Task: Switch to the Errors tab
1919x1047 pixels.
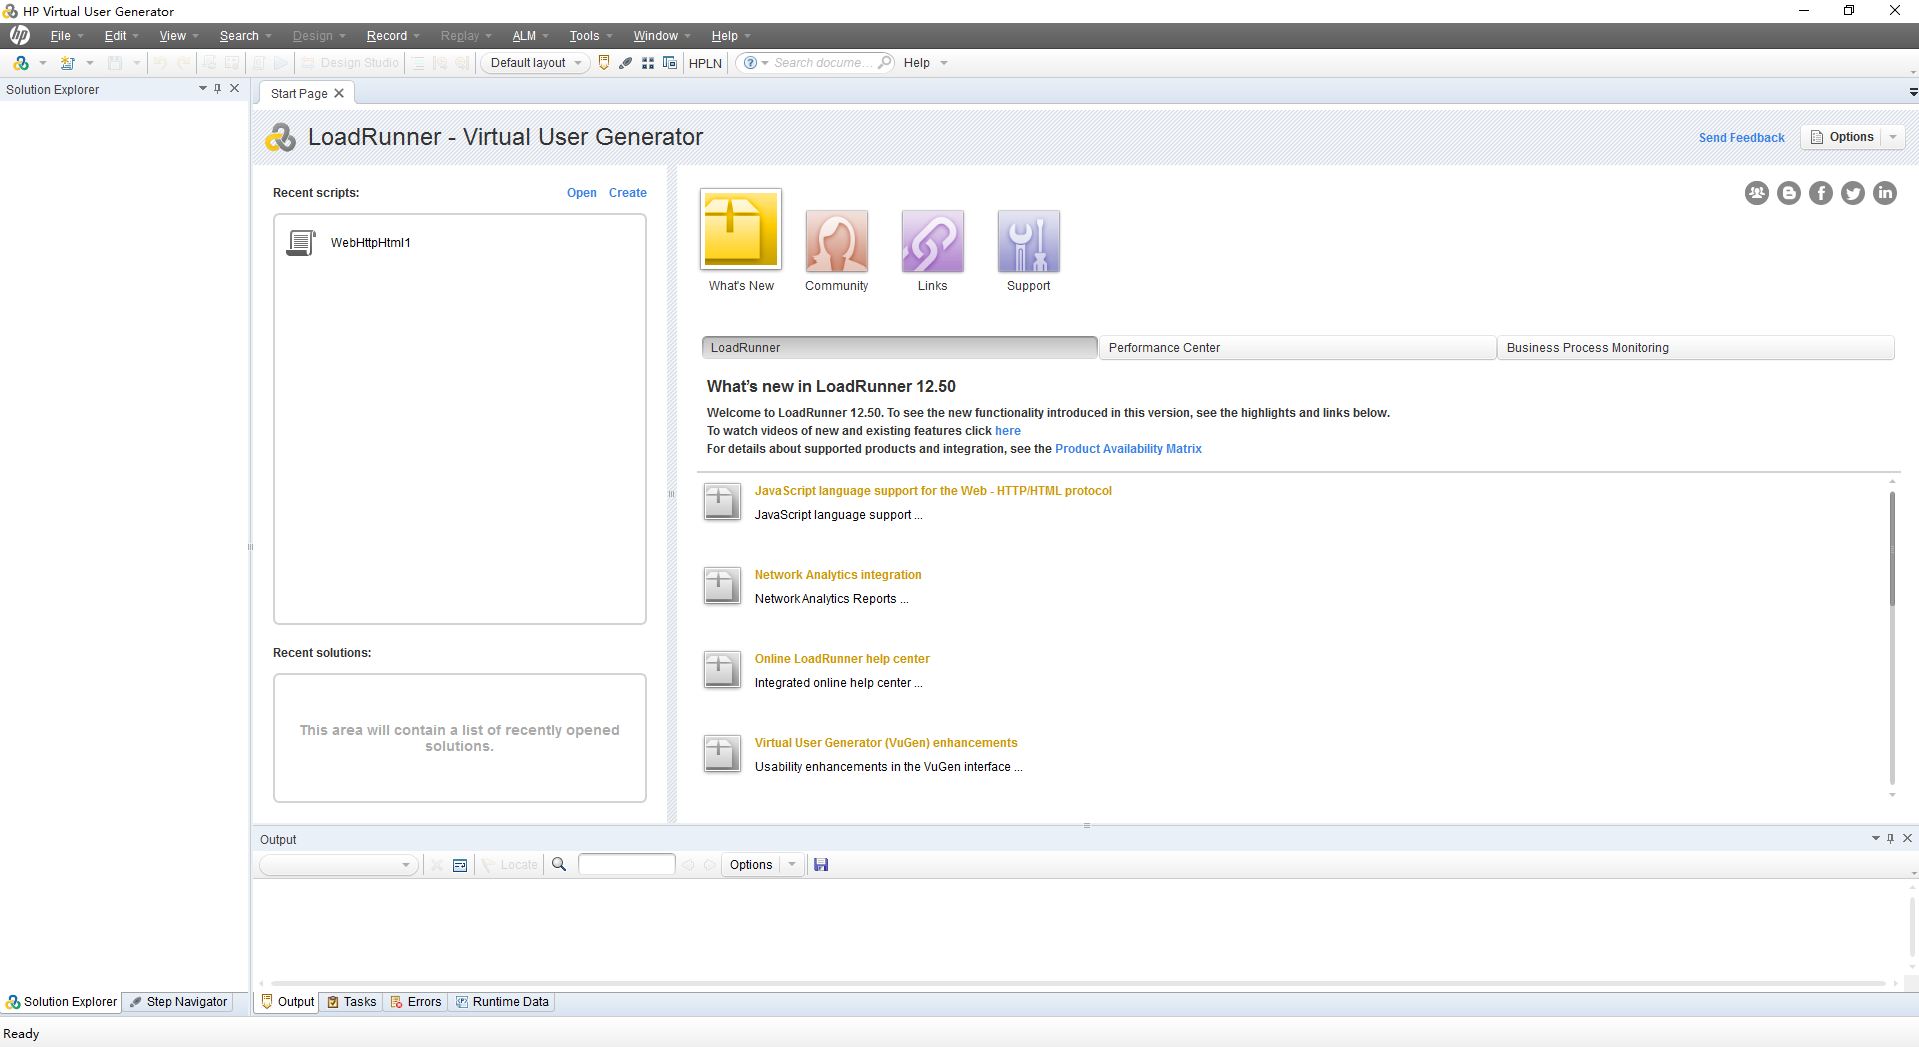Action: (416, 1002)
